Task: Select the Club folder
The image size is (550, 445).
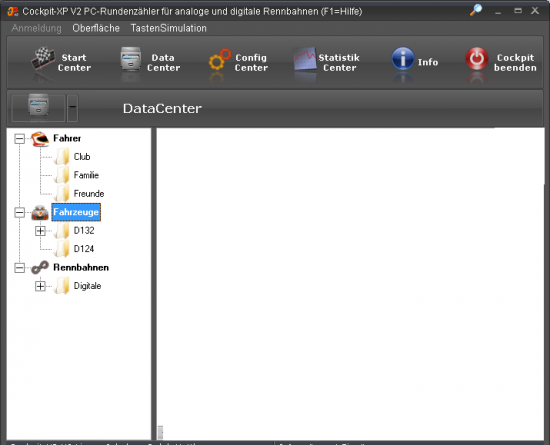Action: (82, 157)
